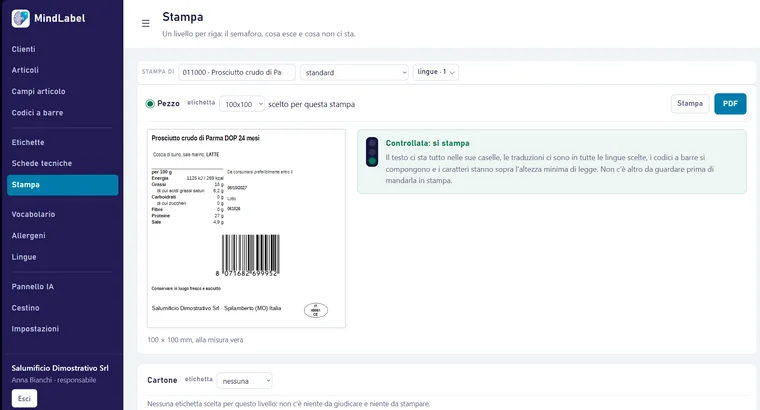Click the STAMPA DI label
This screenshot has height=410, width=760.
pos(158,72)
